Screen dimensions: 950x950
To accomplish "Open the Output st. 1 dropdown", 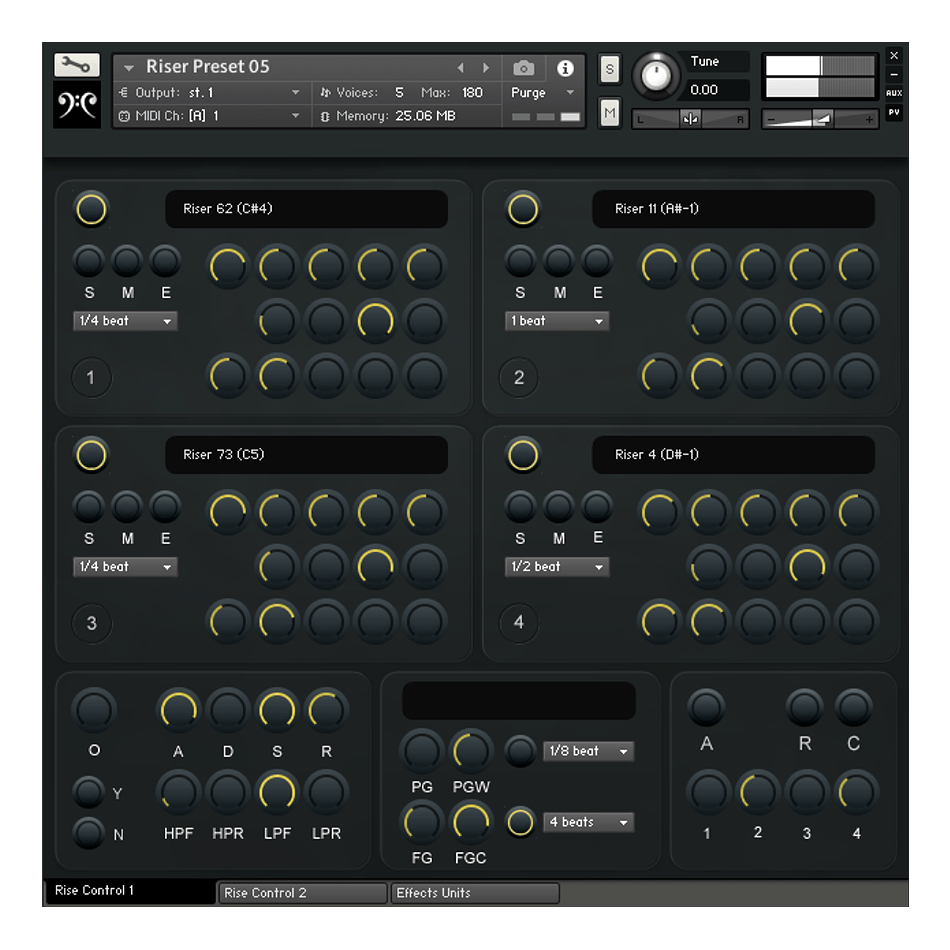I will [x=210, y=93].
